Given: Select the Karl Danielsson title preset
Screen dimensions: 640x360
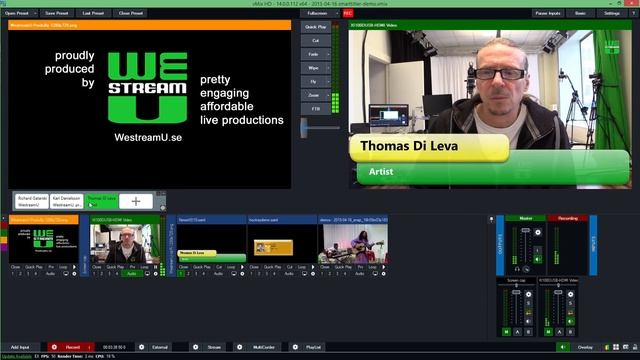Looking at the screenshot, I should pos(67,201).
